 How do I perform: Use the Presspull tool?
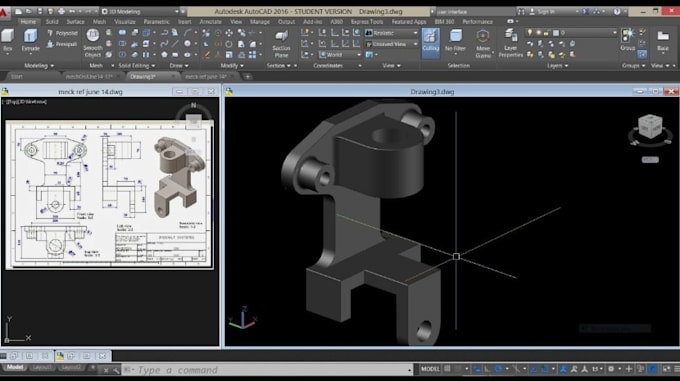(62, 44)
